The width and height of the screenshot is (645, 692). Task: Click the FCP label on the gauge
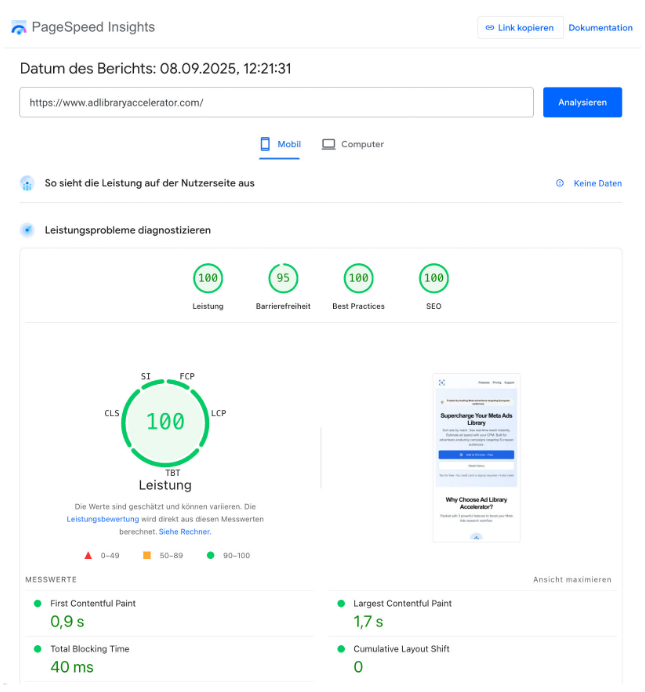[x=187, y=376]
